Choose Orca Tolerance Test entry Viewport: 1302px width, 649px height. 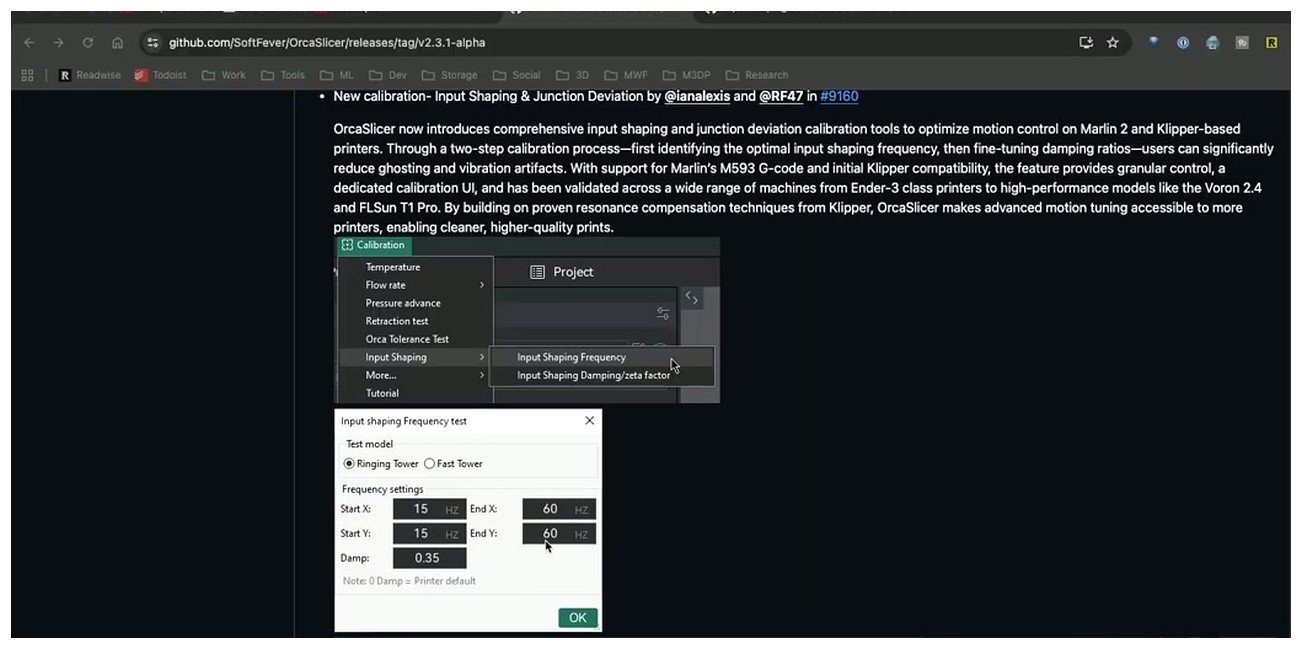point(407,339)
